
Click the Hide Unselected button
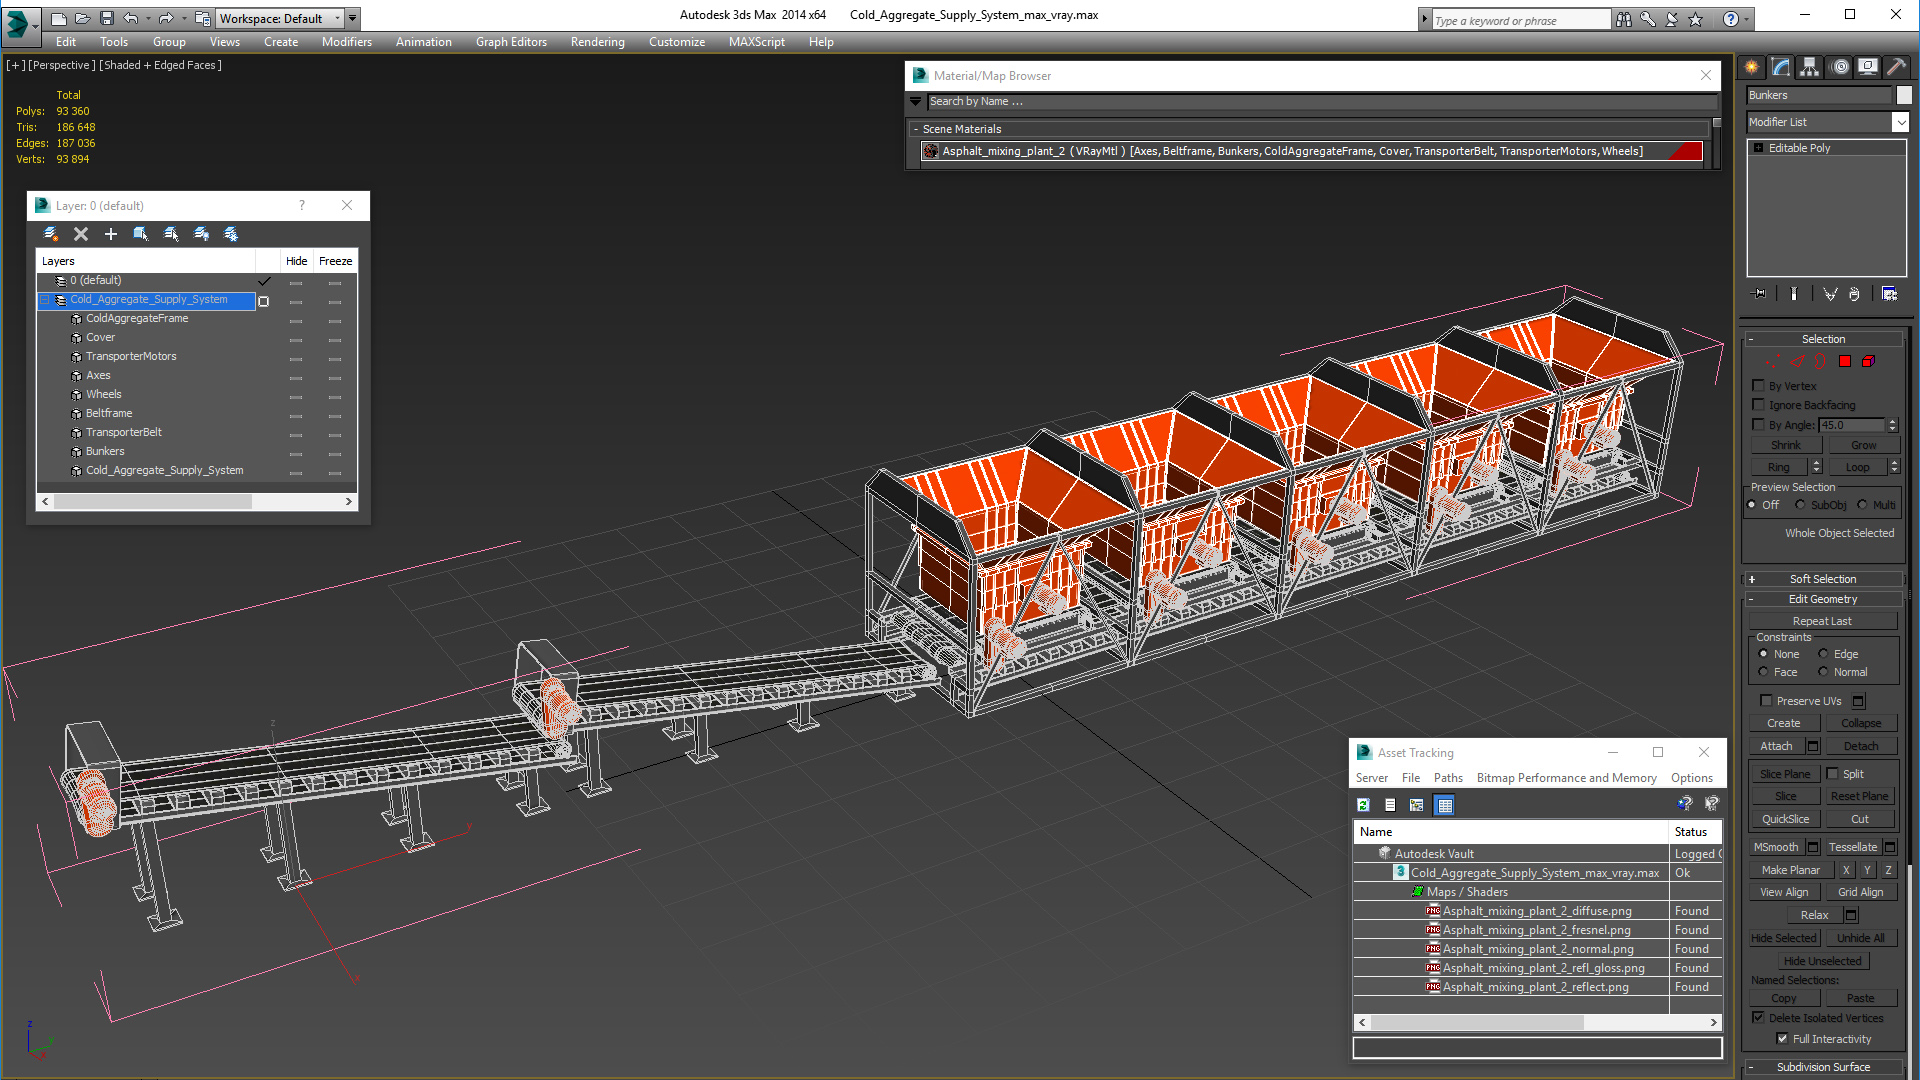click(1822, 961)
